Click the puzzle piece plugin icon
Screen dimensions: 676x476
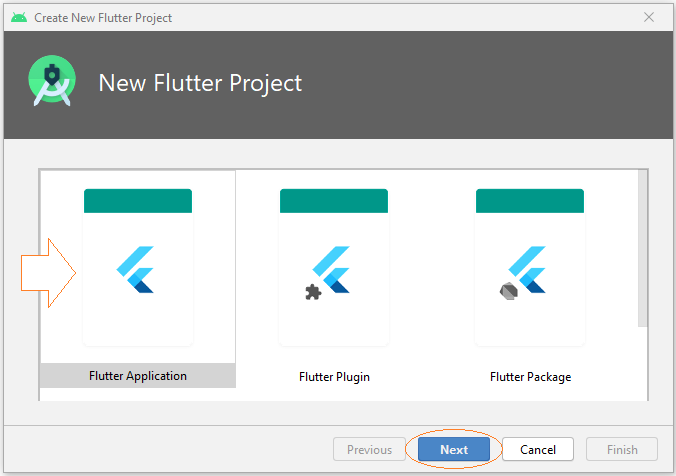[x=313, y=292]
